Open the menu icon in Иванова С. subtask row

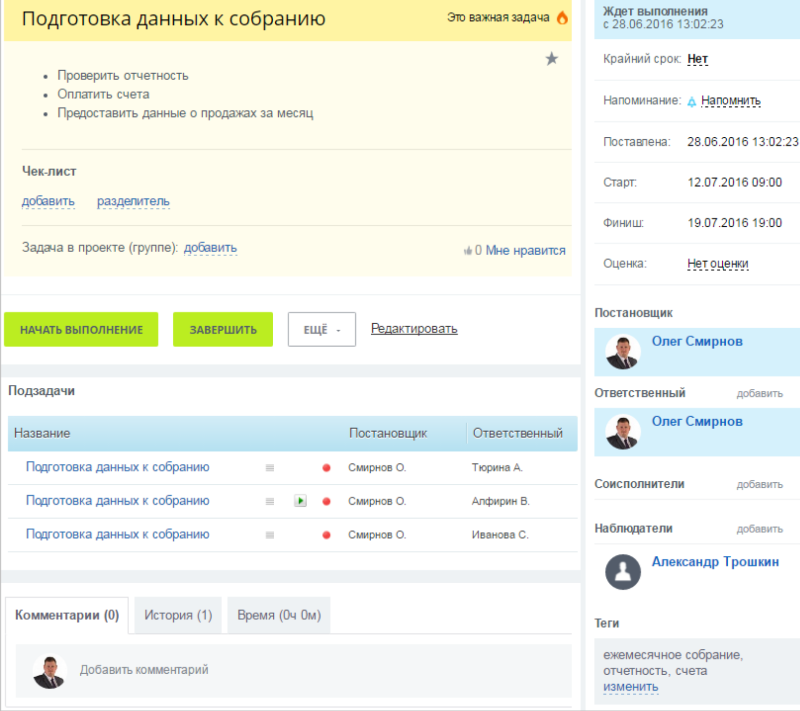click(x=269, y=535)
